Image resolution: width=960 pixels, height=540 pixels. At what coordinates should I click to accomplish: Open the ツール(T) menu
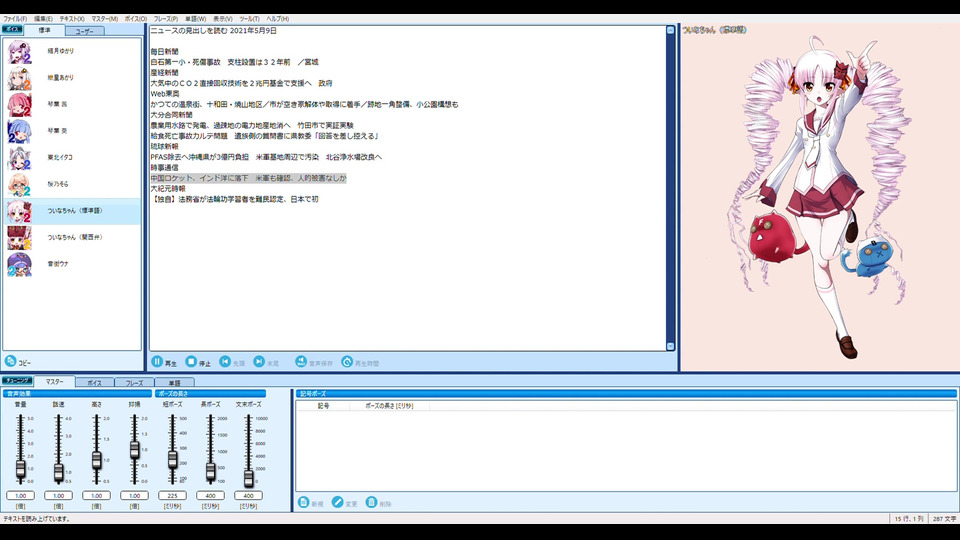point(249,19)
